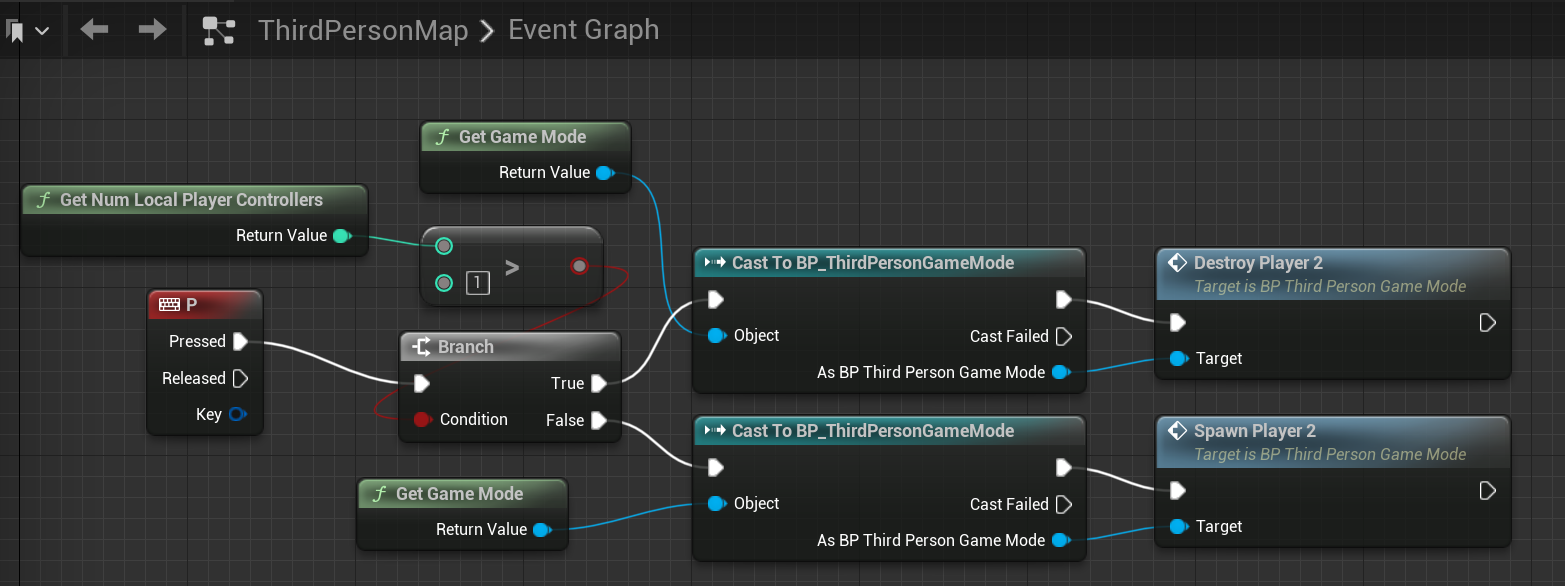Click Return Value pin of bottom Get Game Mode
This screenshot has width=1565, height=586.
point(541,530)
